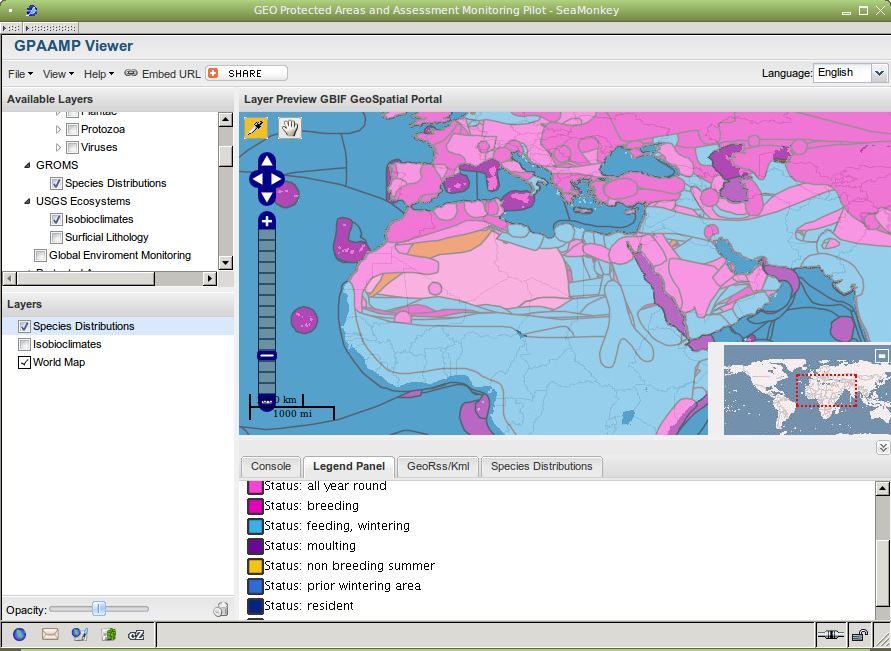This screenshot has width=891, height=651.
Task: Select the identify feature info tool
Action: pyautogui.click(x=256, y=128)
